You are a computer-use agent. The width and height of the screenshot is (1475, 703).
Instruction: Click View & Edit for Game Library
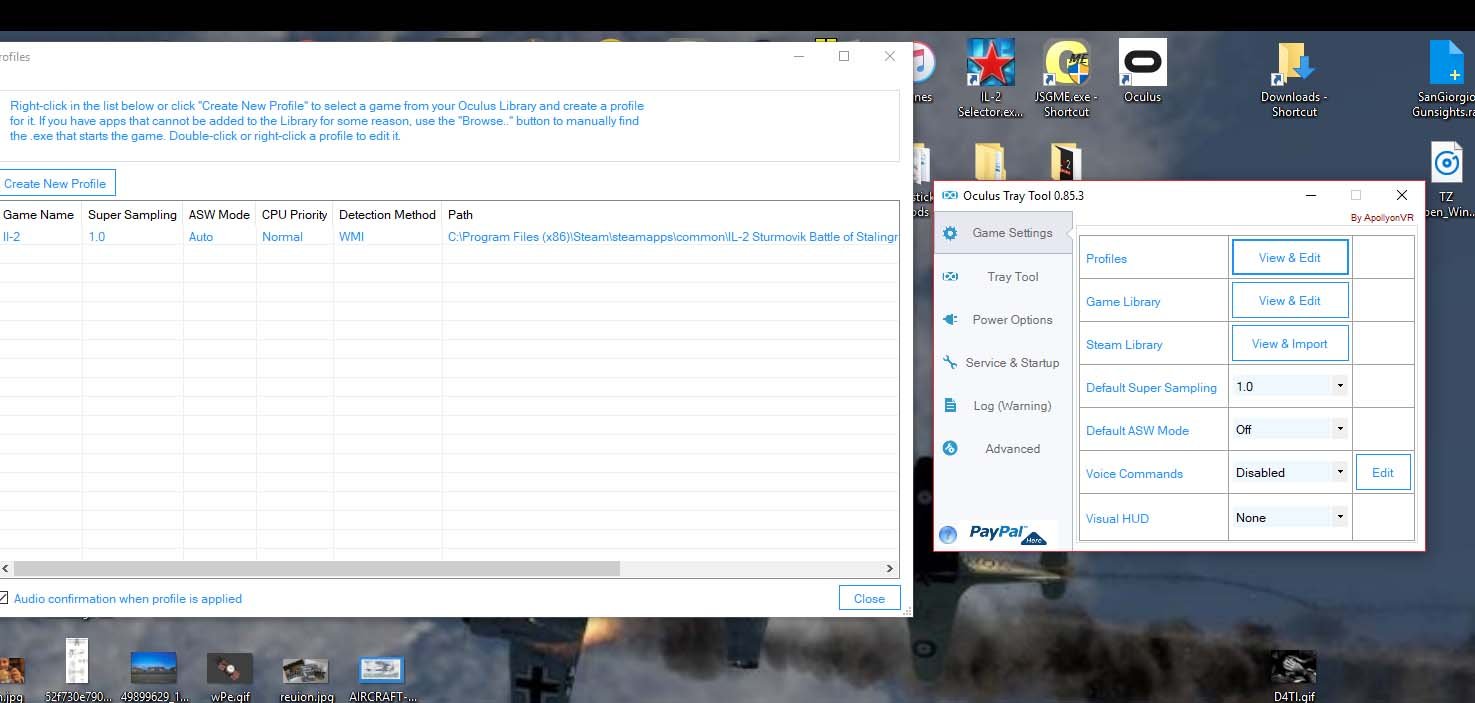click(x=1290, y=301)
